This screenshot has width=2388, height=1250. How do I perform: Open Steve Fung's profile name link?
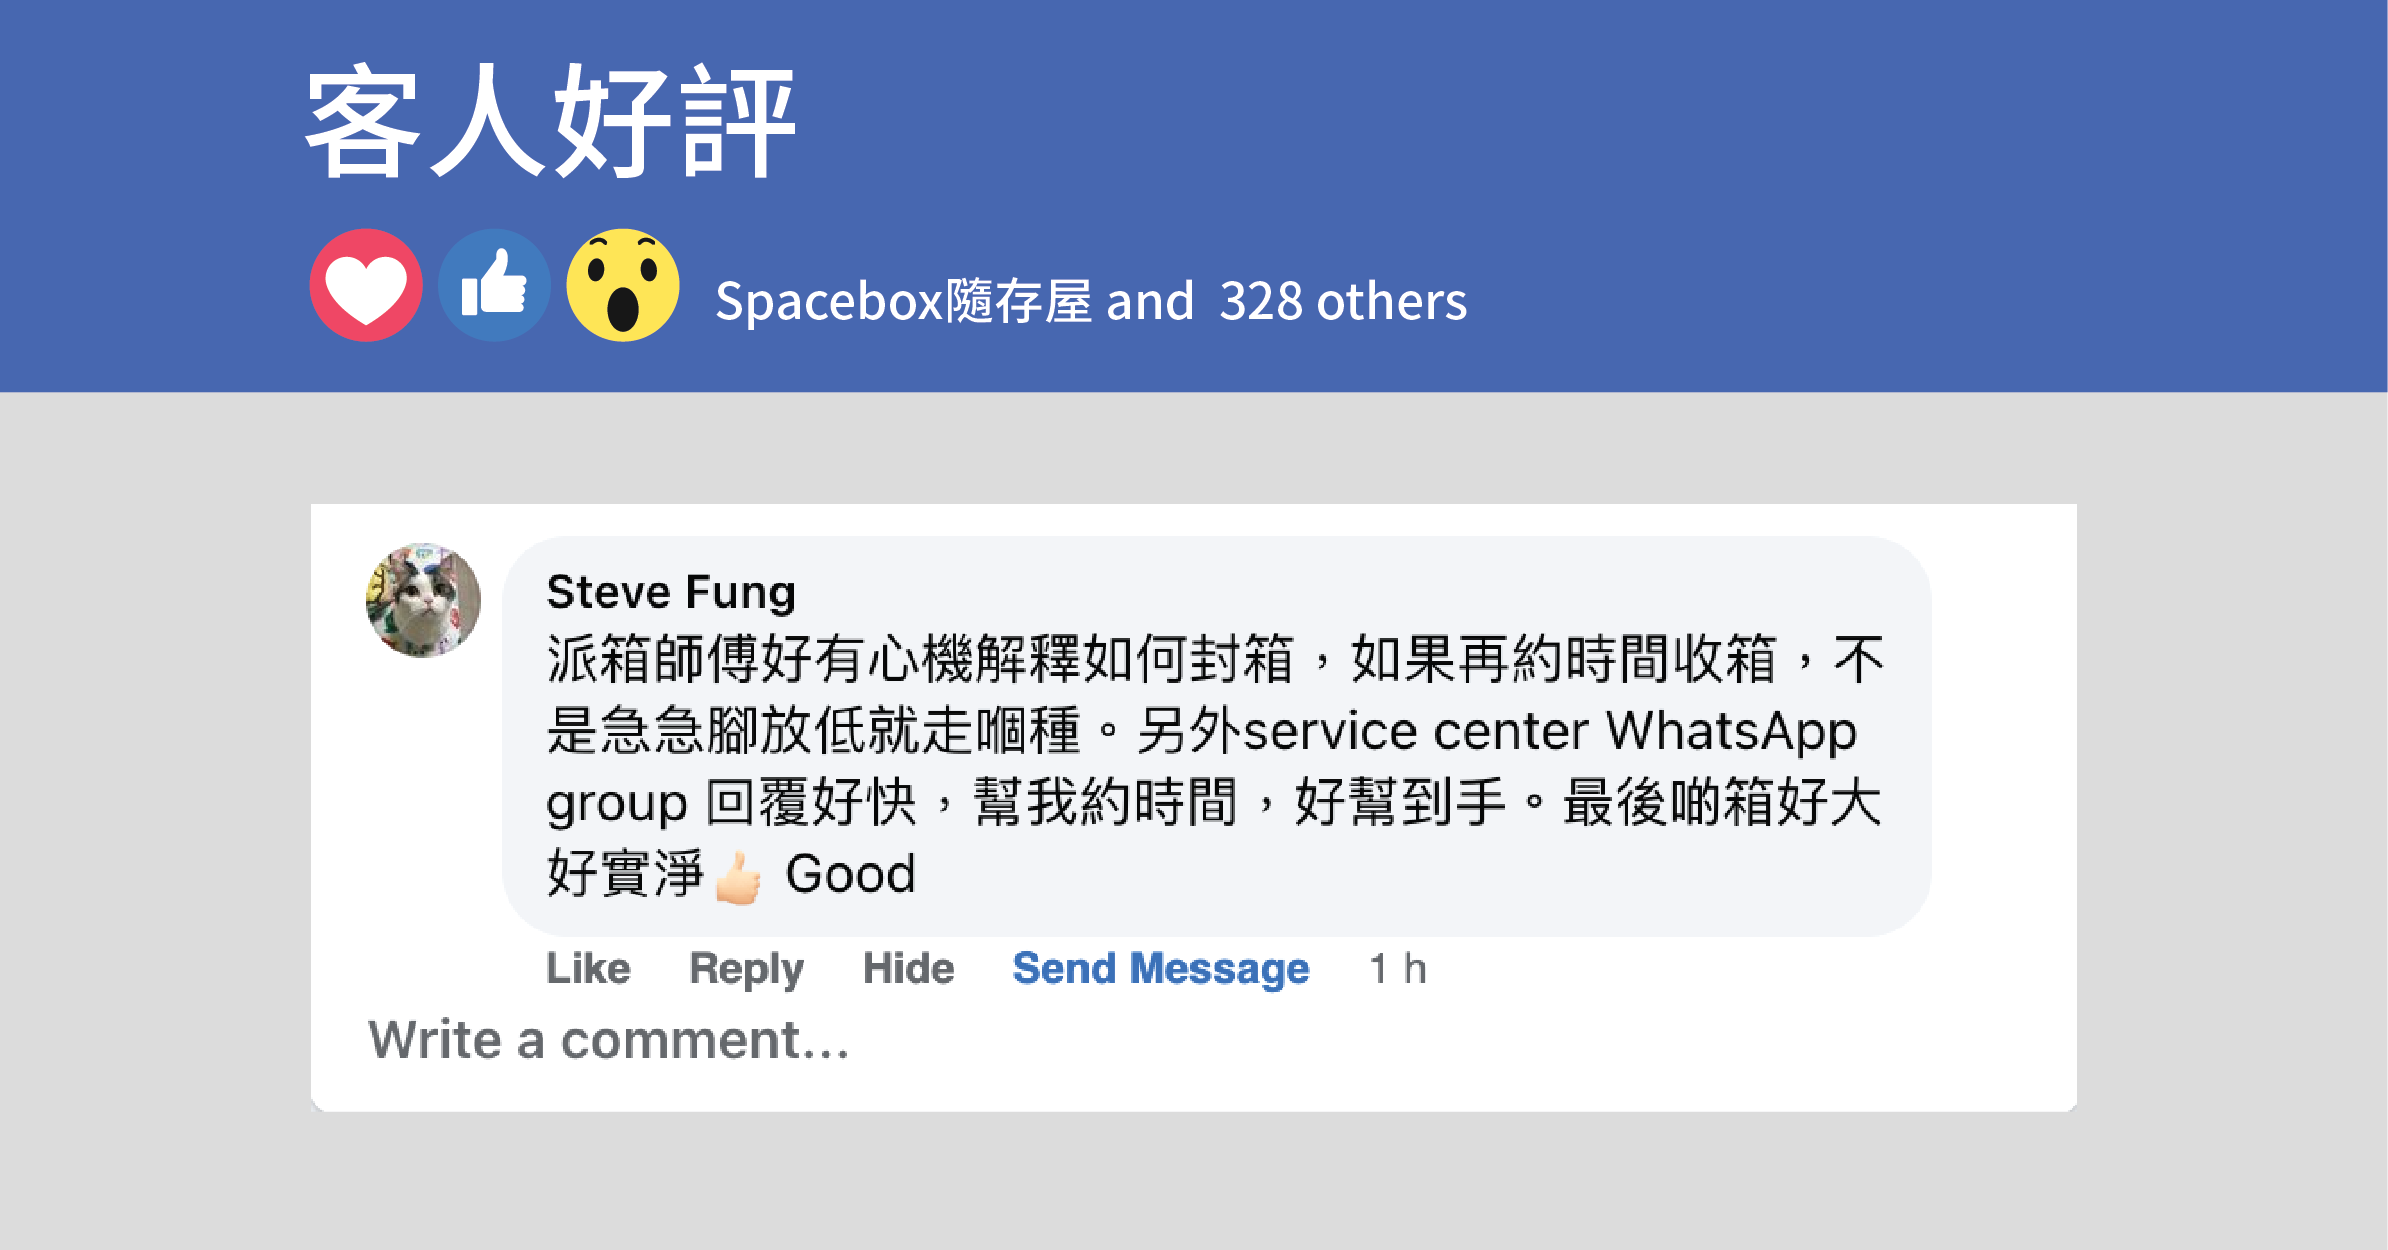click(x=671, y=592)
